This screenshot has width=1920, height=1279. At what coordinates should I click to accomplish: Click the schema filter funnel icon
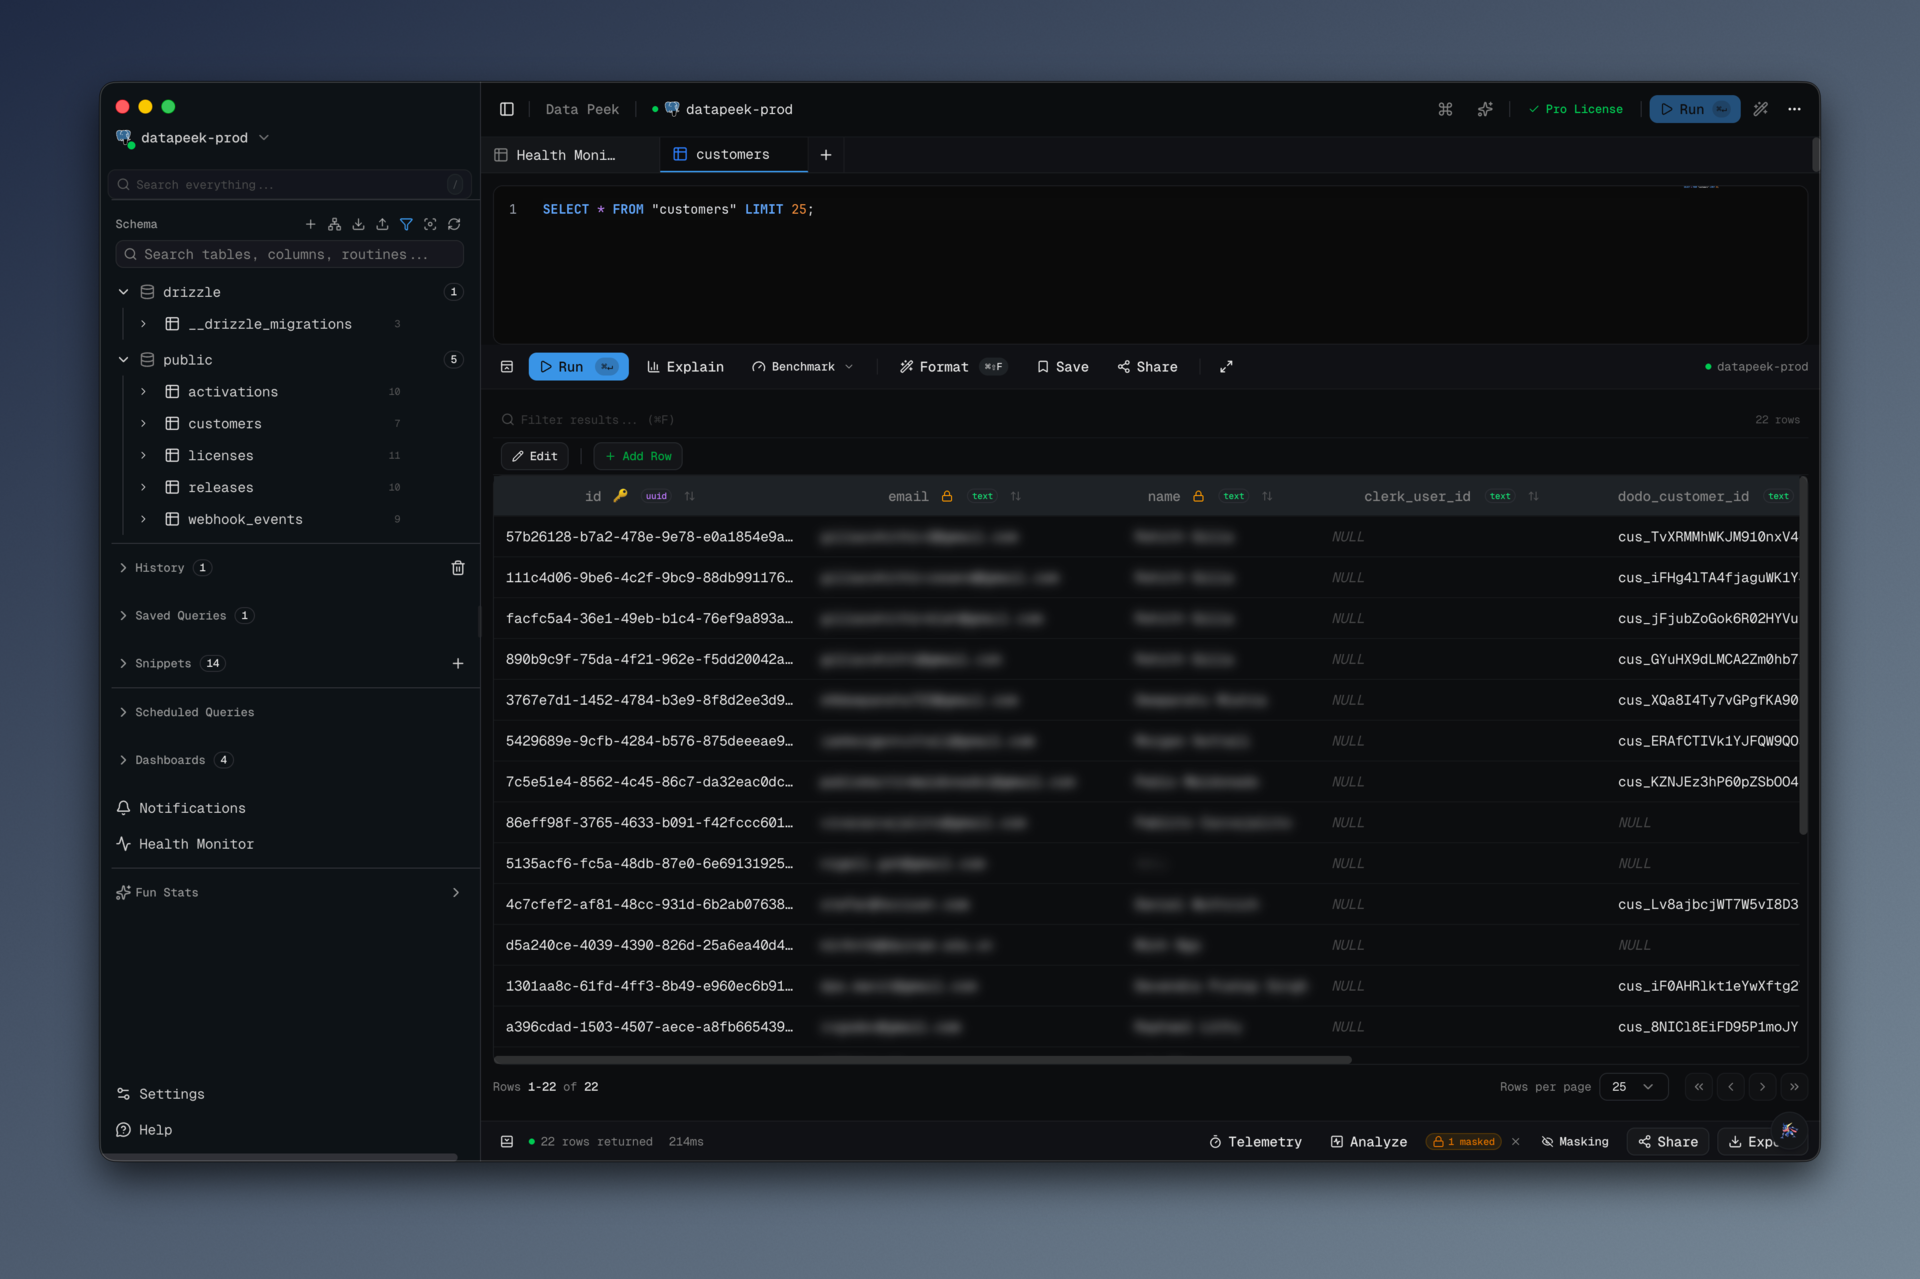point(406,224)
